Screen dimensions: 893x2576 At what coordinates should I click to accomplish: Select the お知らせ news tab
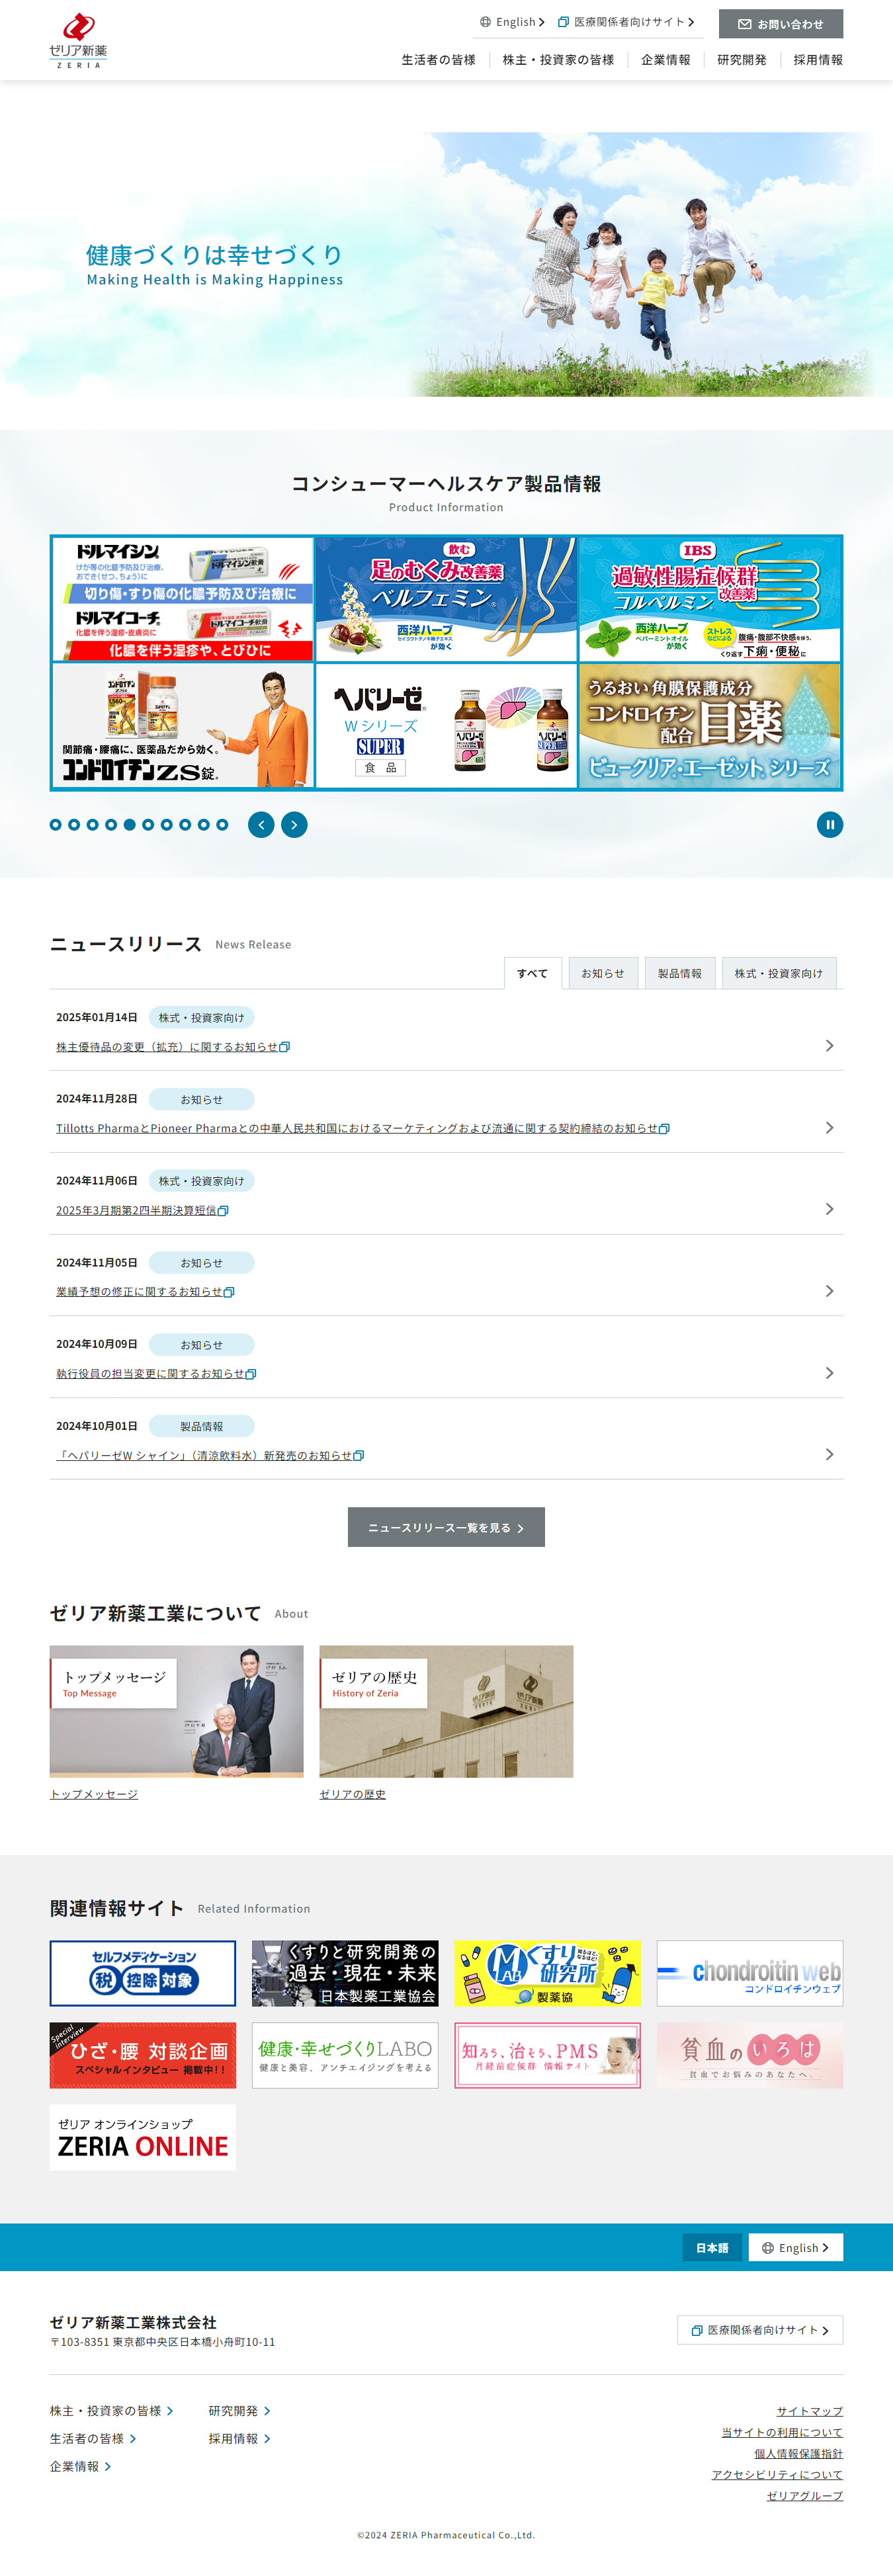tap(603, 973)
